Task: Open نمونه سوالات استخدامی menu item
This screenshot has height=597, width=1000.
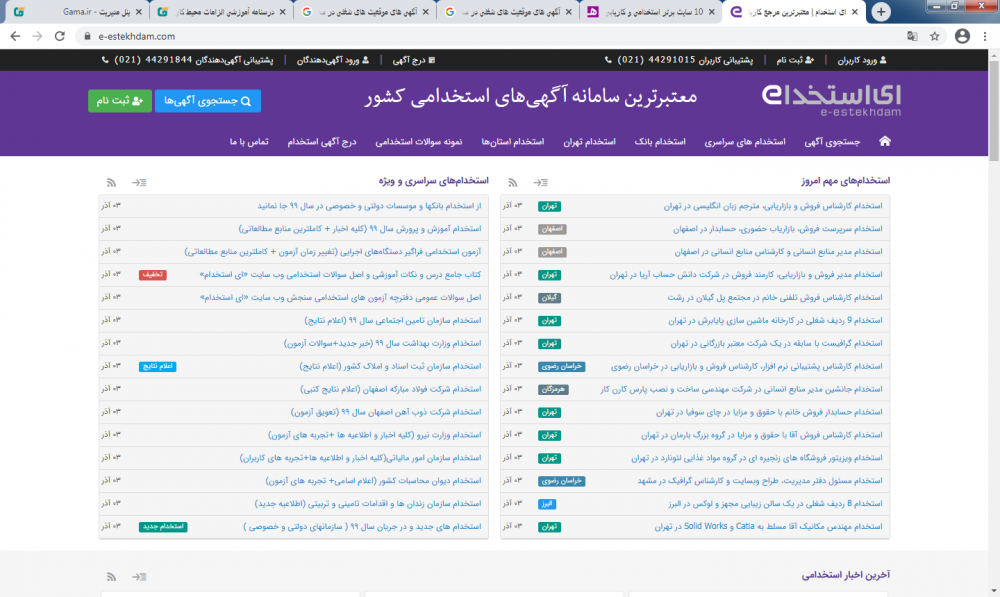Action: click(418, 142)
